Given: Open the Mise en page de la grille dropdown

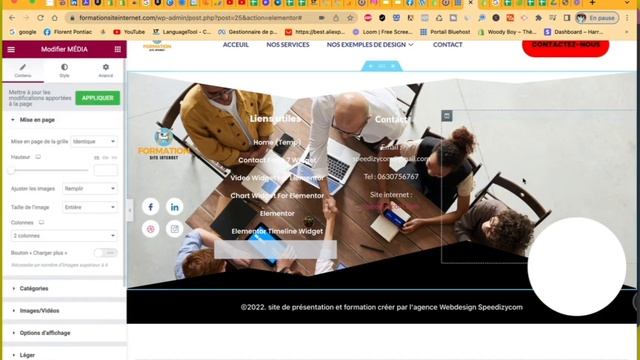Looking at the screenshot, I should [x=94, y=141].
